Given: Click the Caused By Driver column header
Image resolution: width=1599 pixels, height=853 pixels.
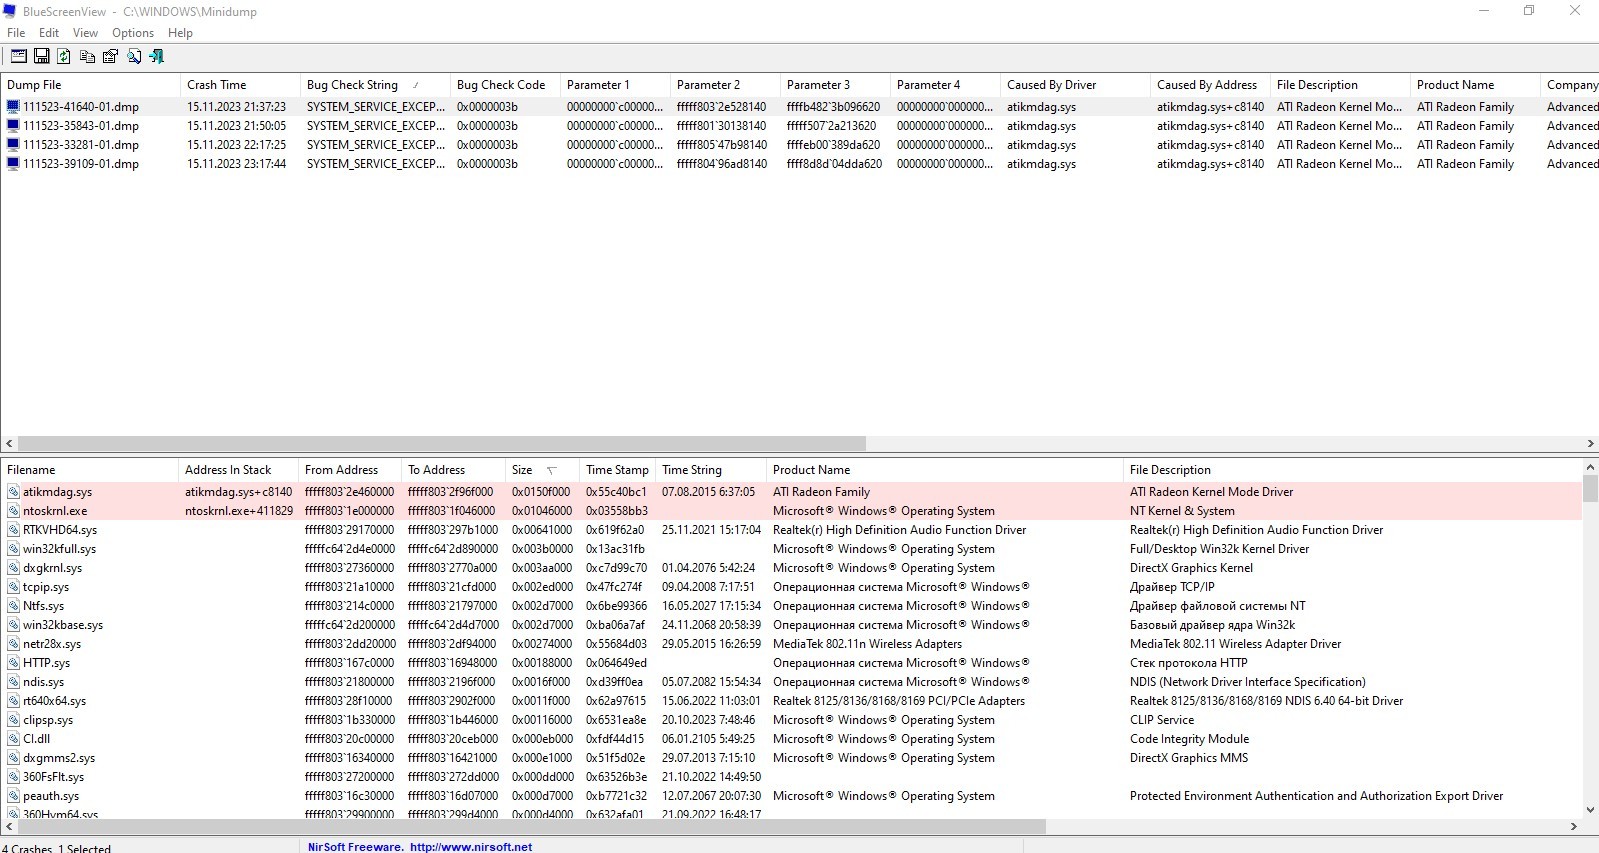Looking at the screenshot, I should pos(1075,85).
